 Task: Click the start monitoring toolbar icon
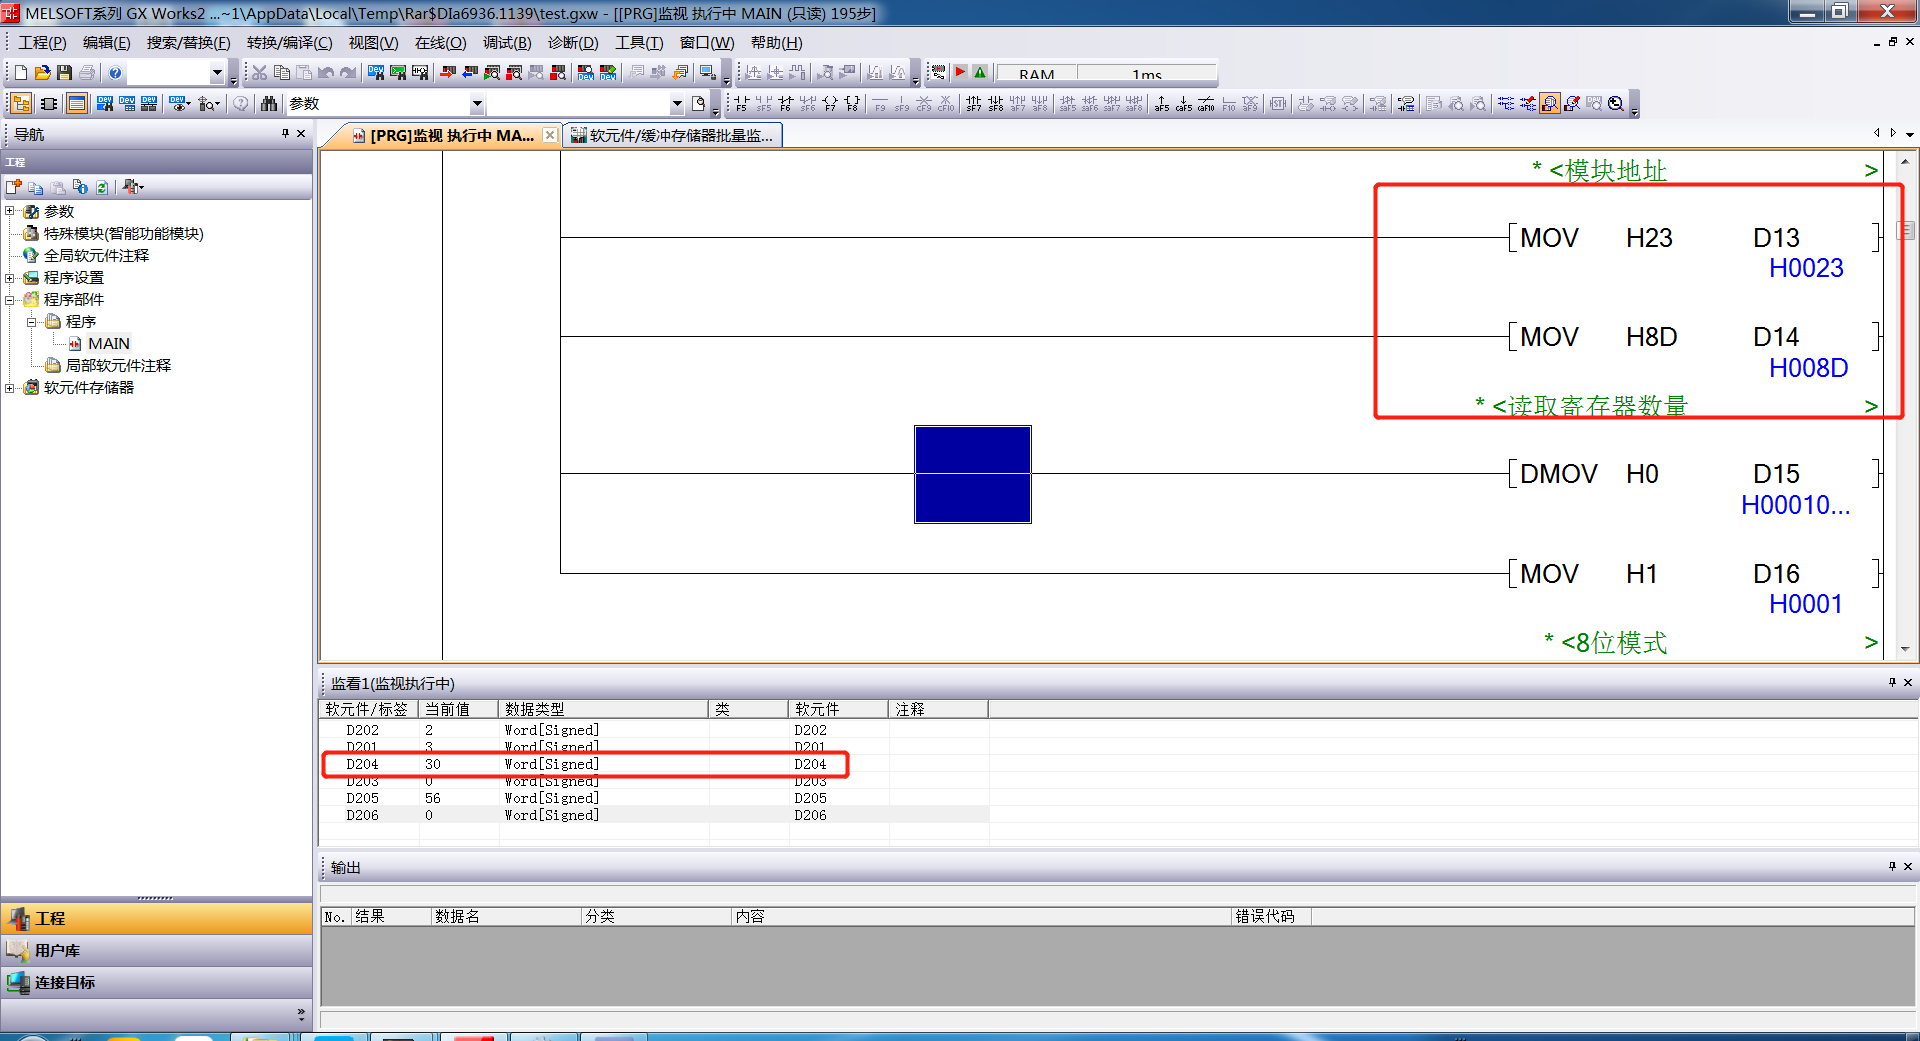(1549, 104)
